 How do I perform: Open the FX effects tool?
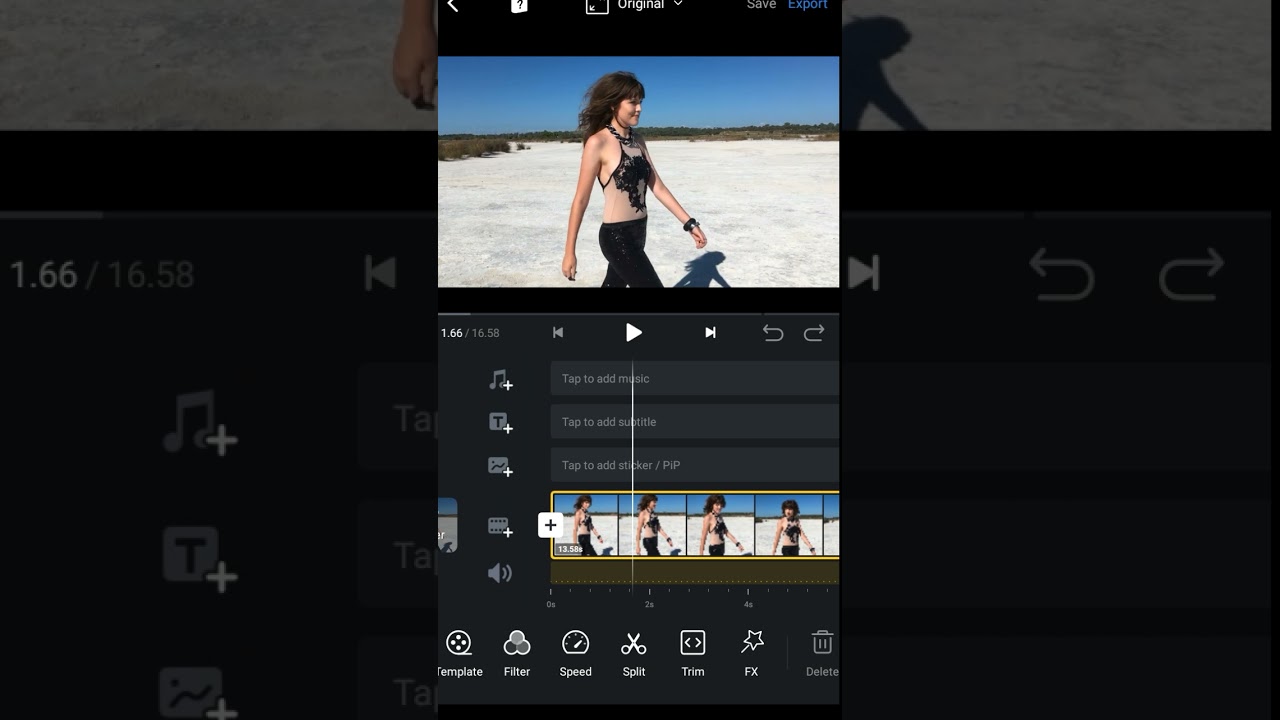752,654
